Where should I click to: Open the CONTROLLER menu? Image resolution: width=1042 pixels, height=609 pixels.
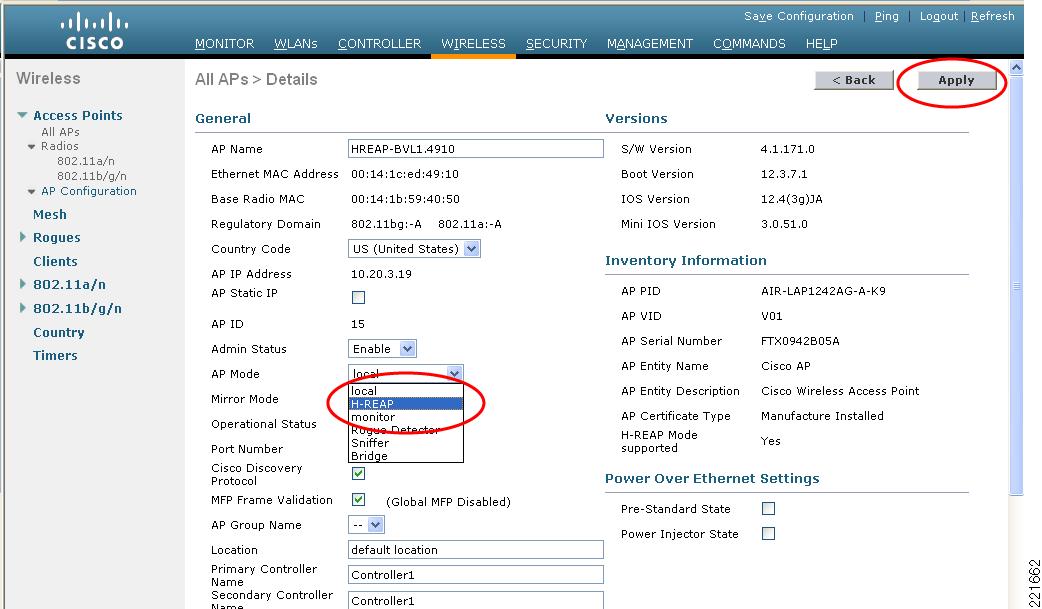click(379, 44)
